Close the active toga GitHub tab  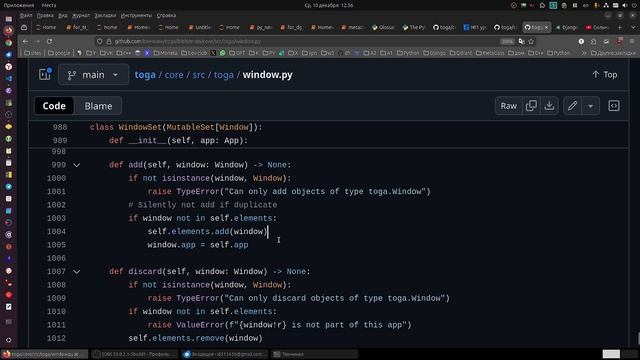(x=546, y=27)
